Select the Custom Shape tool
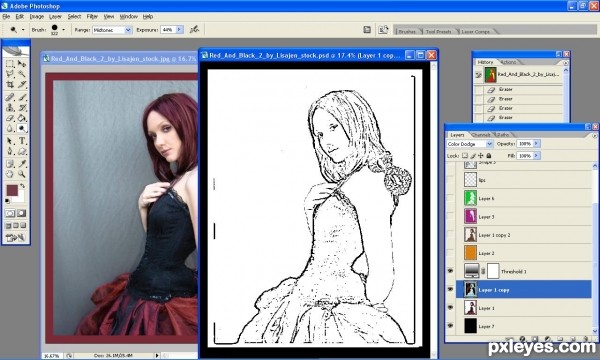Viewport: 600px width, 360px height. [22, 151]
